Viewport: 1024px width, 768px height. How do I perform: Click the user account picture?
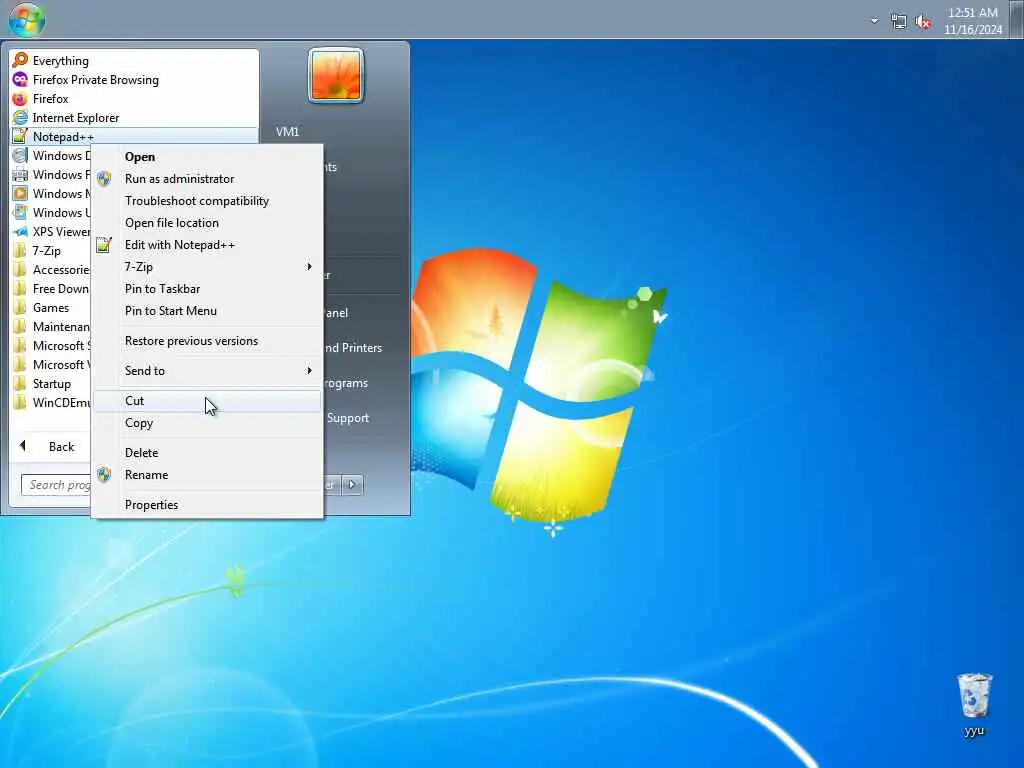tap(336, 76)
